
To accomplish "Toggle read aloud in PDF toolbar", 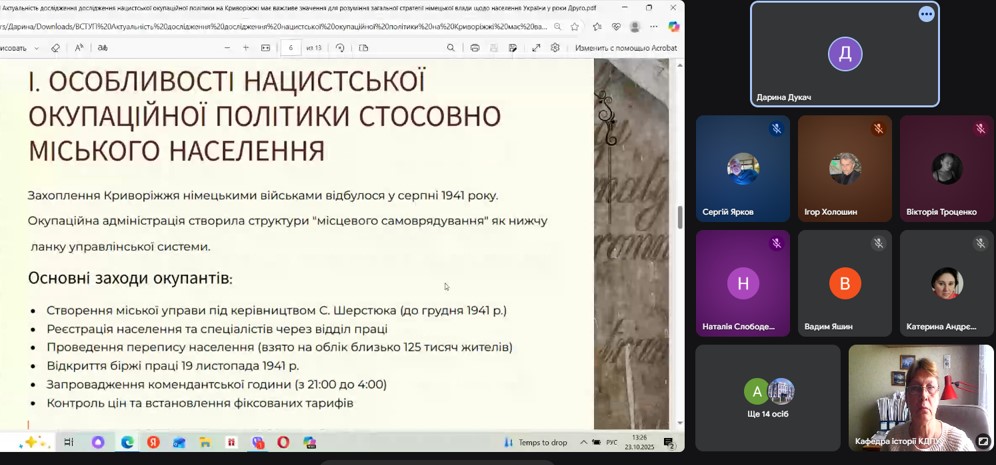I will 79,48.
